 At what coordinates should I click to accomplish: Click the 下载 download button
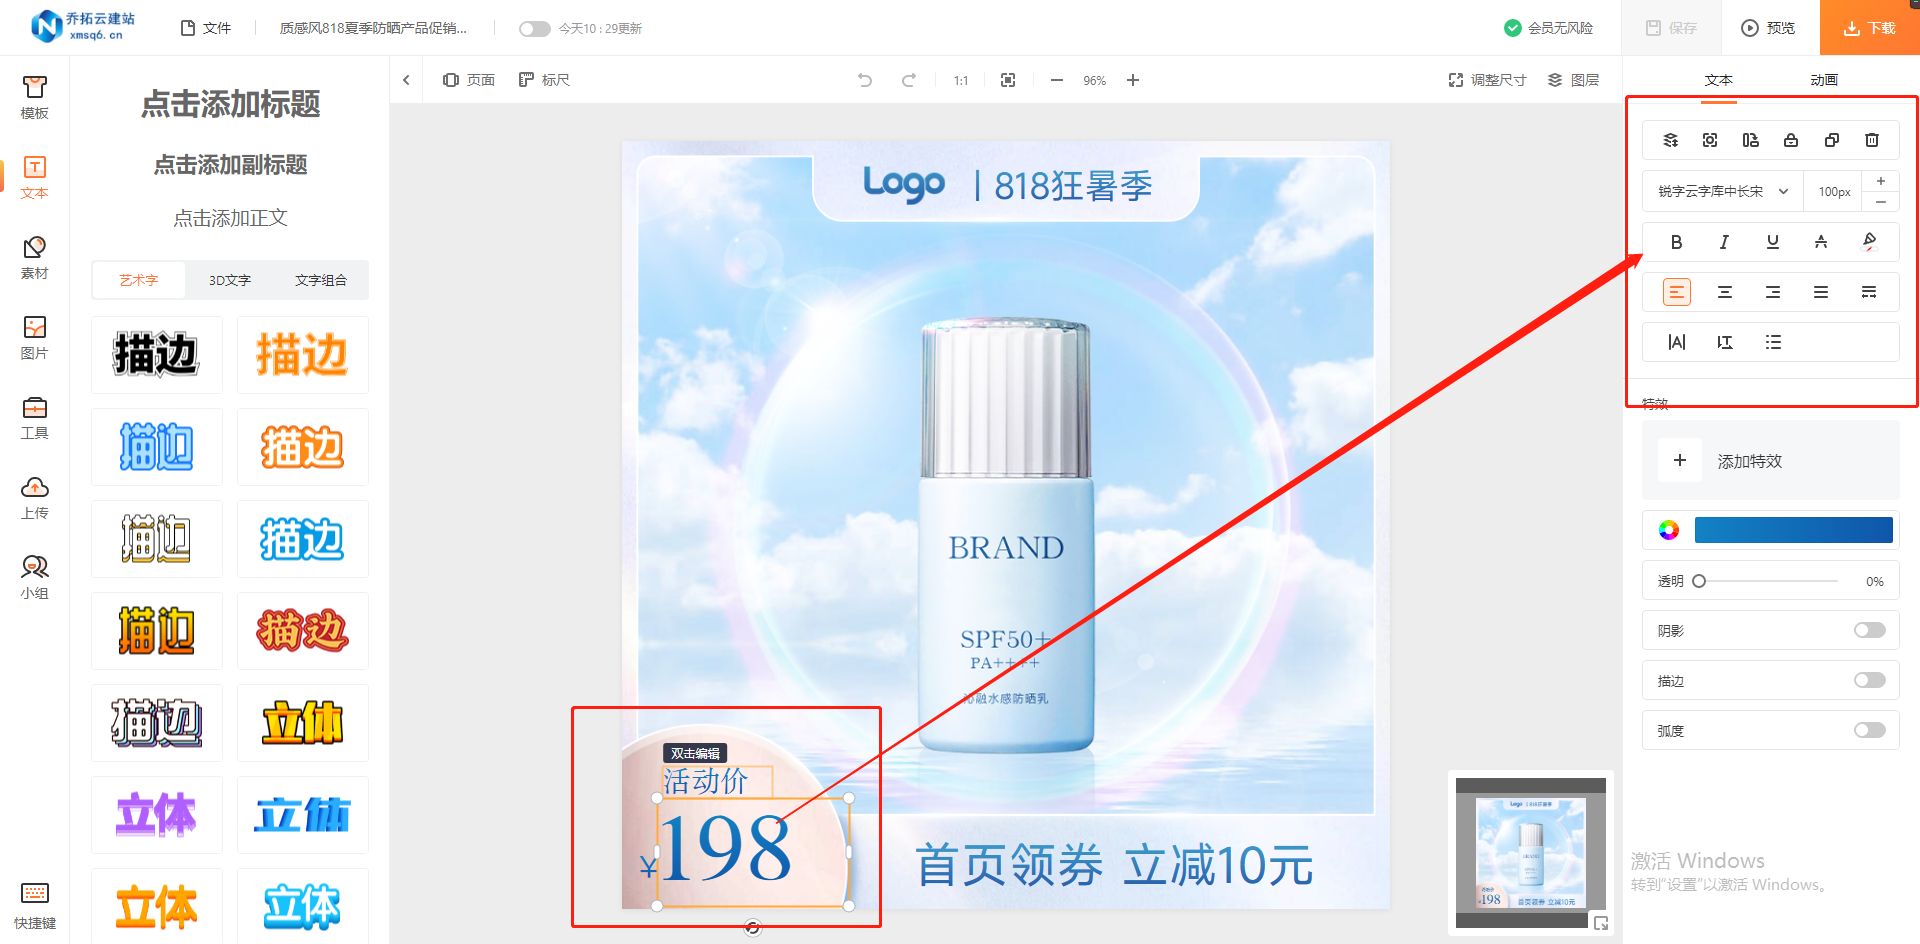point(1868,27)
